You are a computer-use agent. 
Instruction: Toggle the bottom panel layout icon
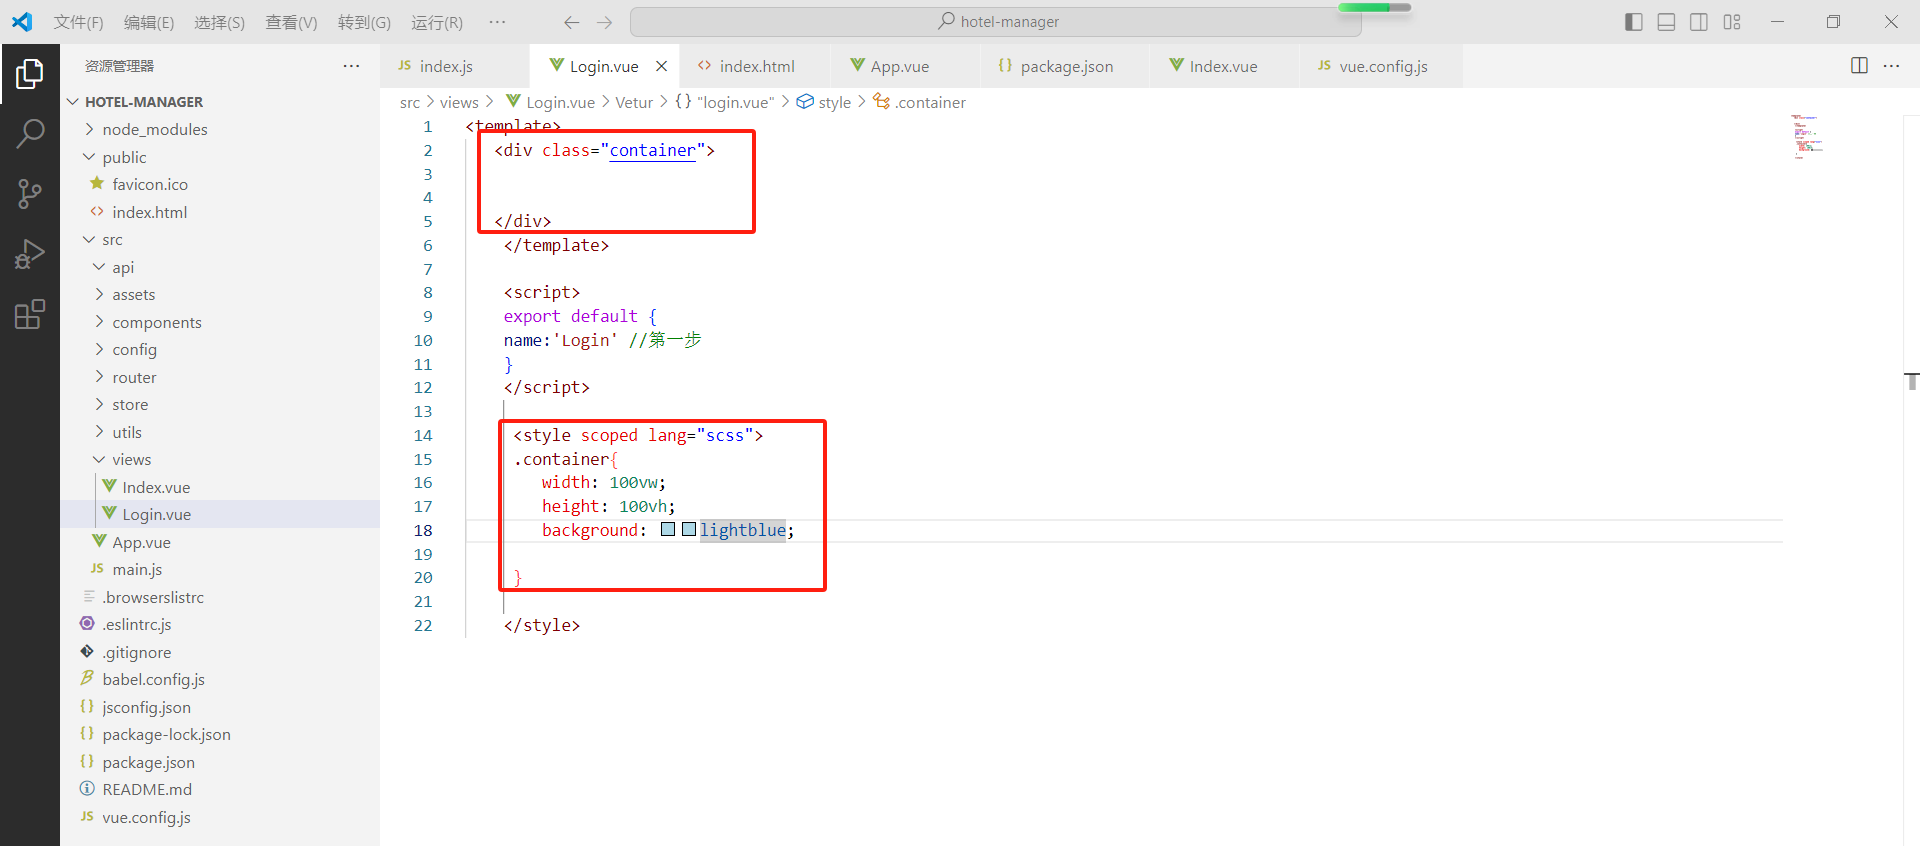tap(1666, 22)
